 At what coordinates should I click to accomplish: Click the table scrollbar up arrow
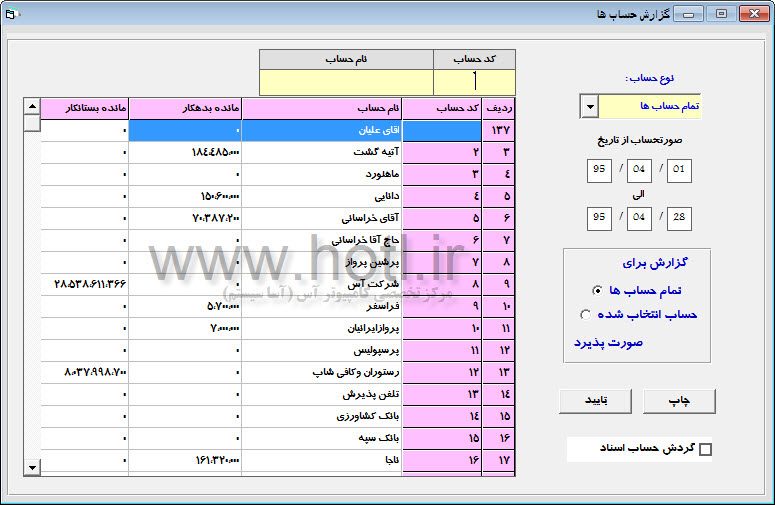(32, 107)
